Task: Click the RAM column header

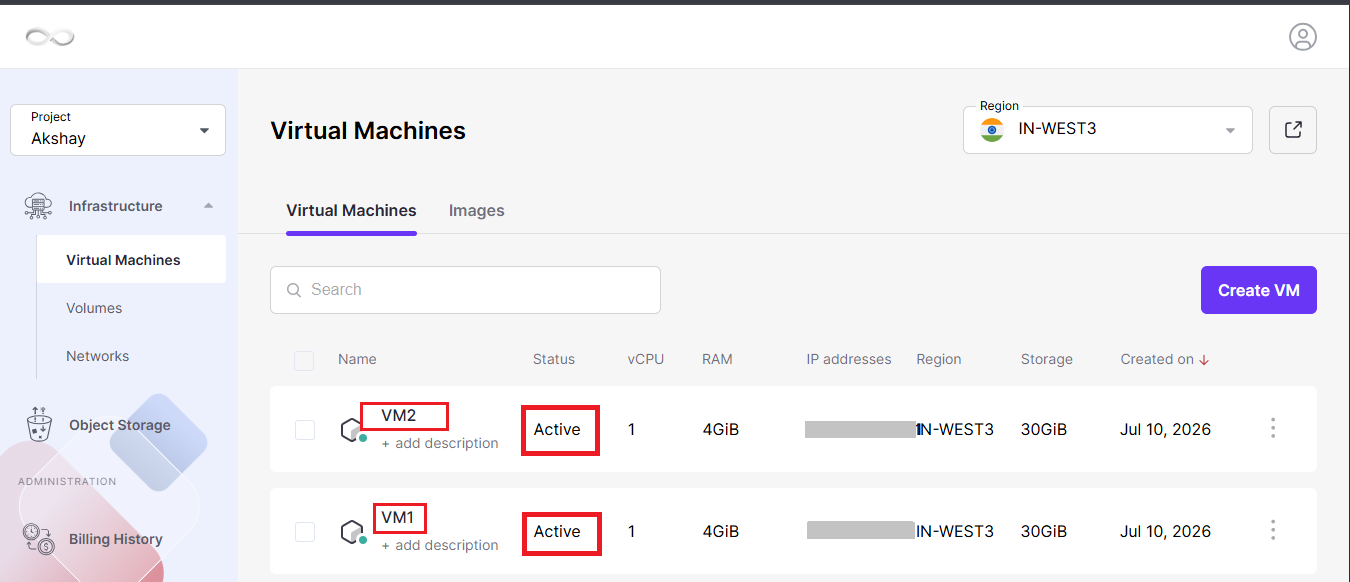Action: [x=717, y=359]
